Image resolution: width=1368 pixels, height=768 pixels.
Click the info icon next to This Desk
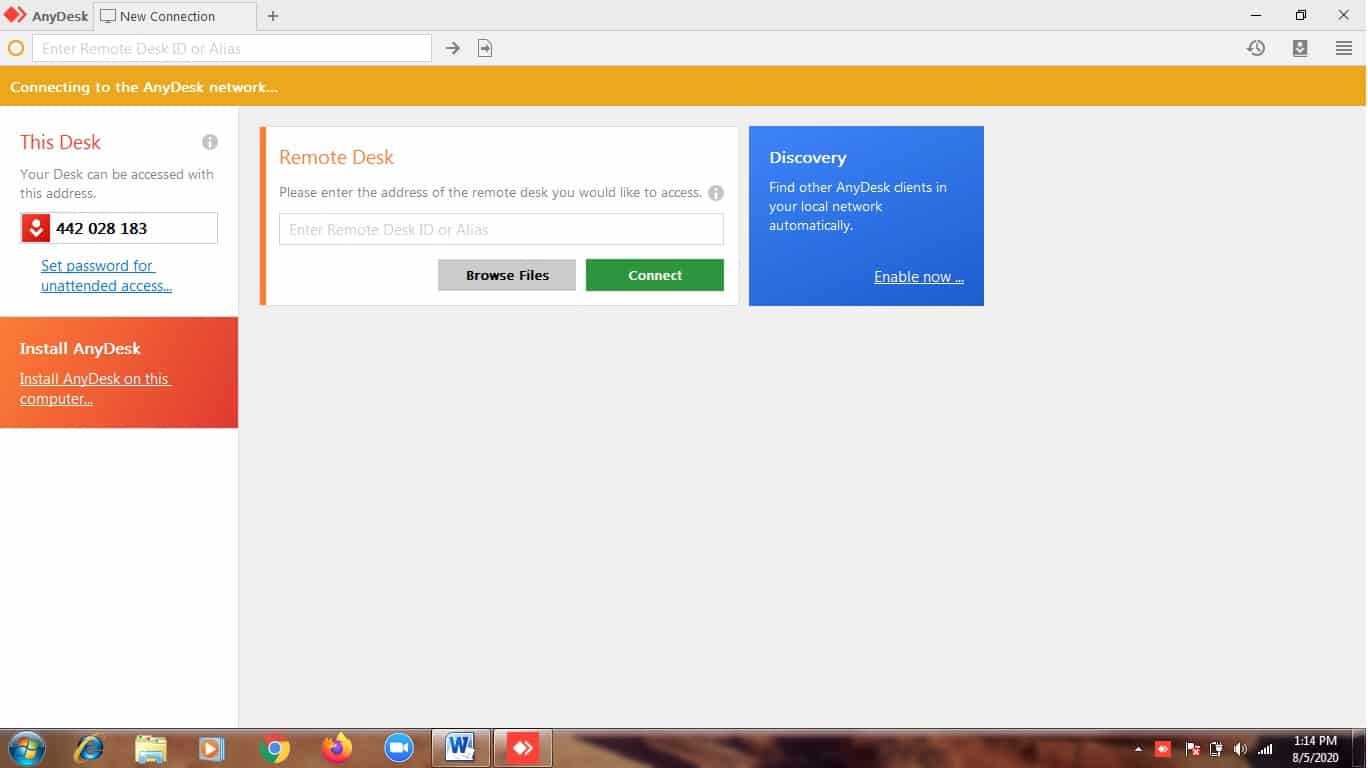click(210, 142)
